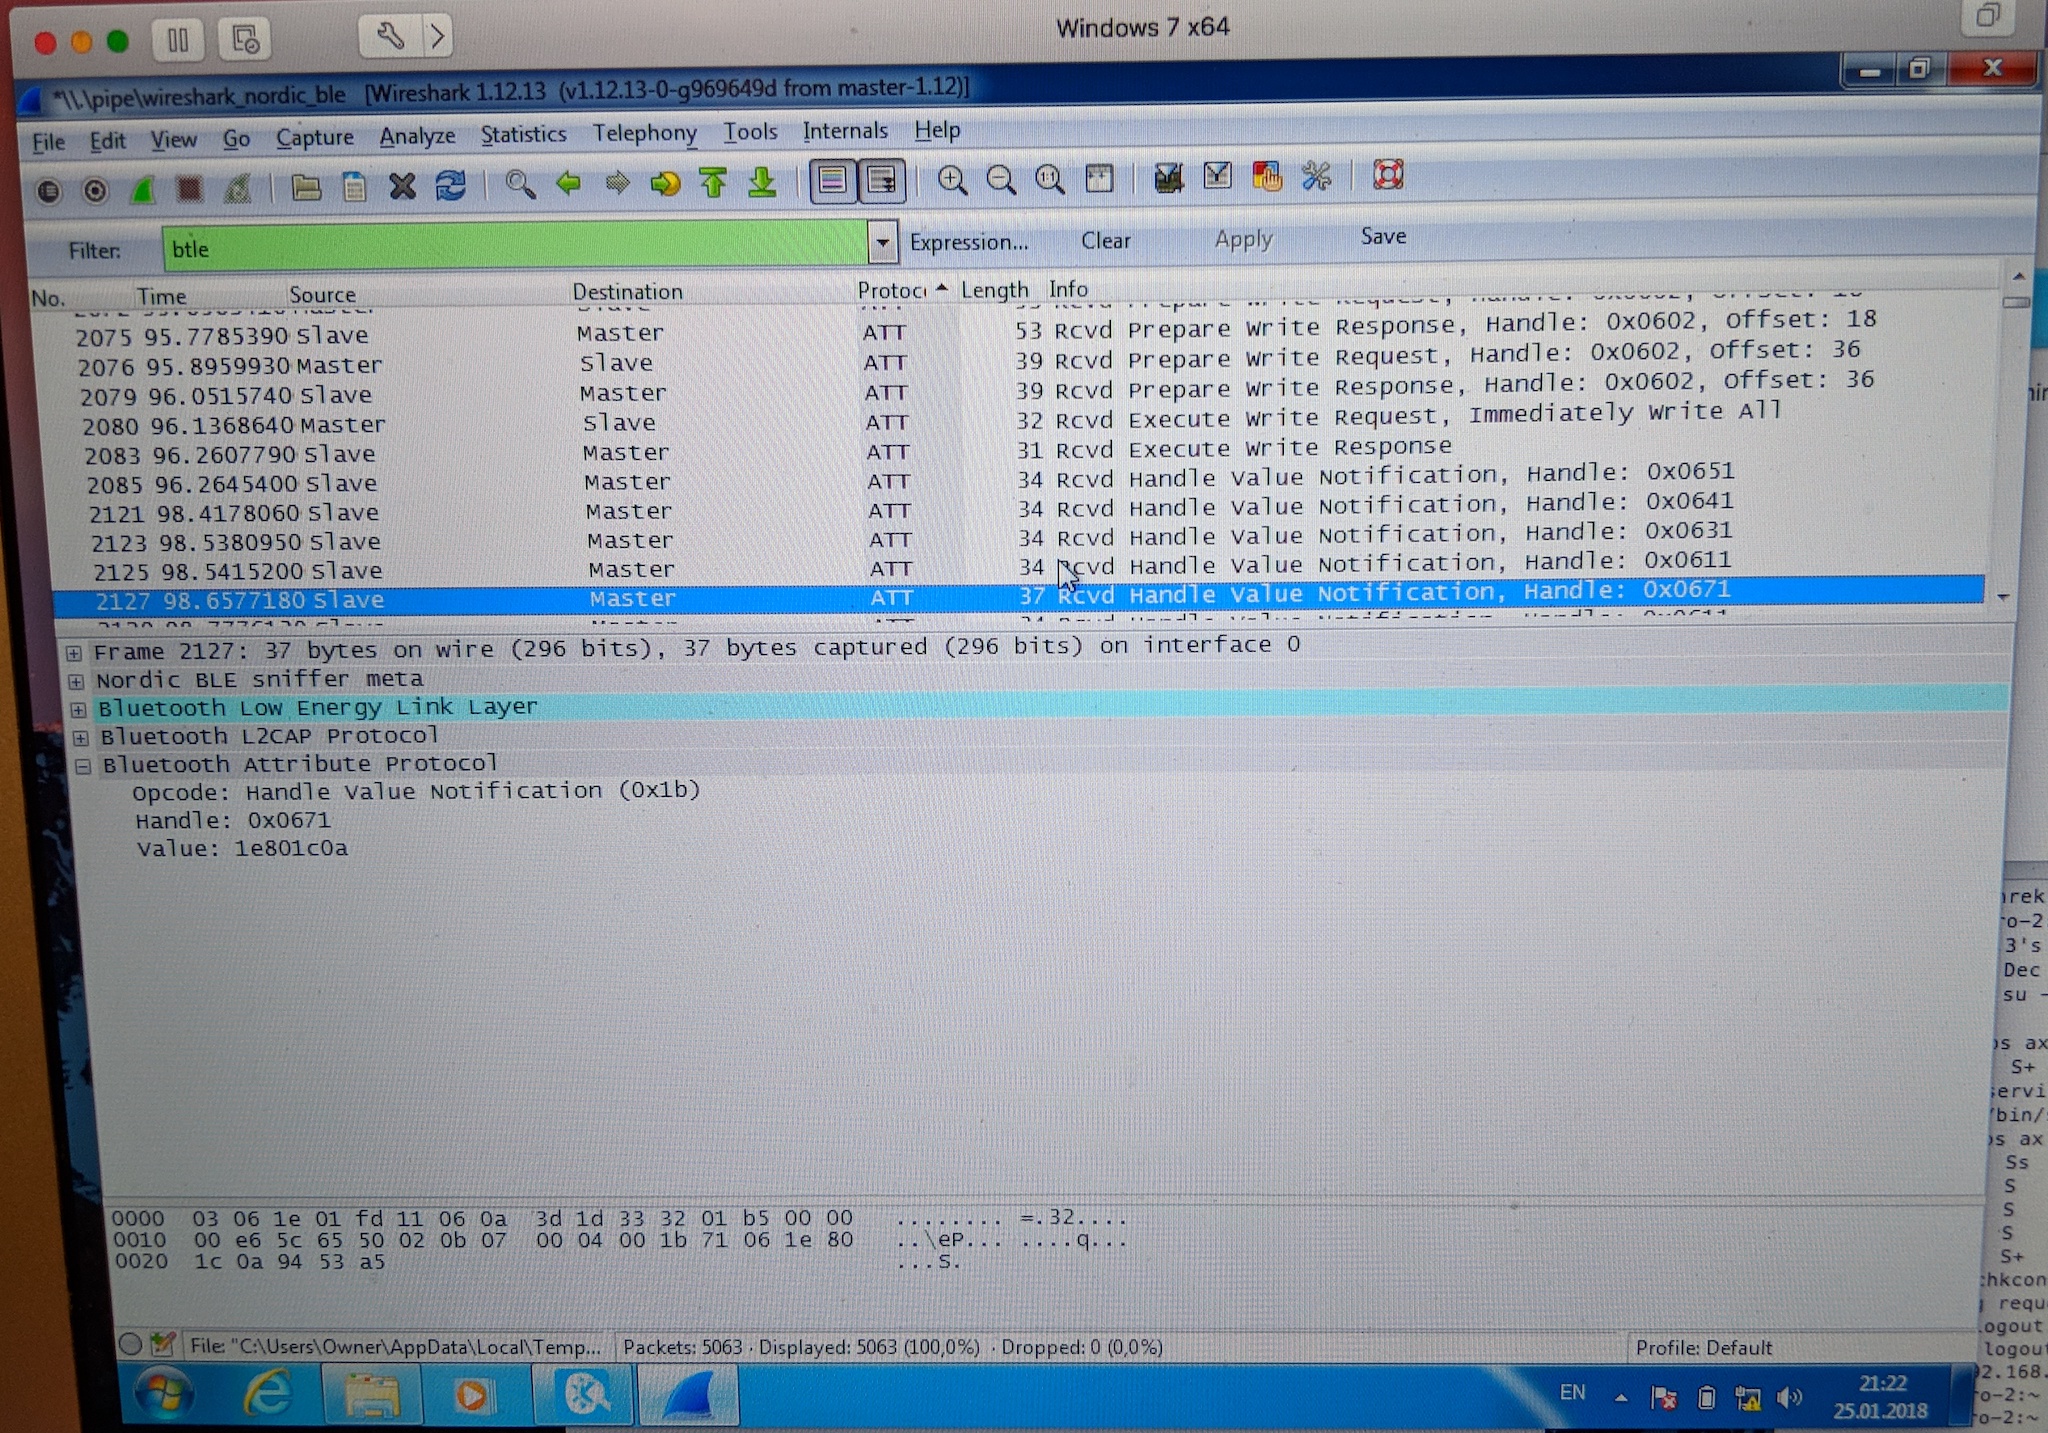The width and height of the screenshot is (2048, 1433).
Task: Open preferences (wrench and screwdriver icon)
Action: (x=1316, y=176)
